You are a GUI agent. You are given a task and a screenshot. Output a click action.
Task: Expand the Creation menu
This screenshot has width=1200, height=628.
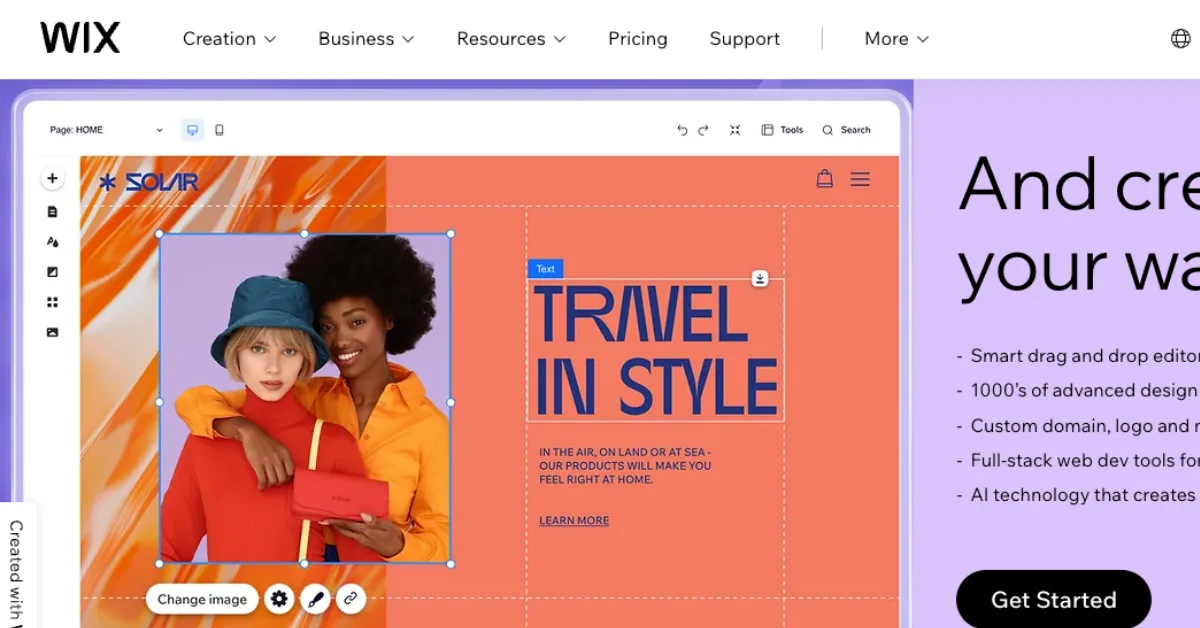[229, 39]
